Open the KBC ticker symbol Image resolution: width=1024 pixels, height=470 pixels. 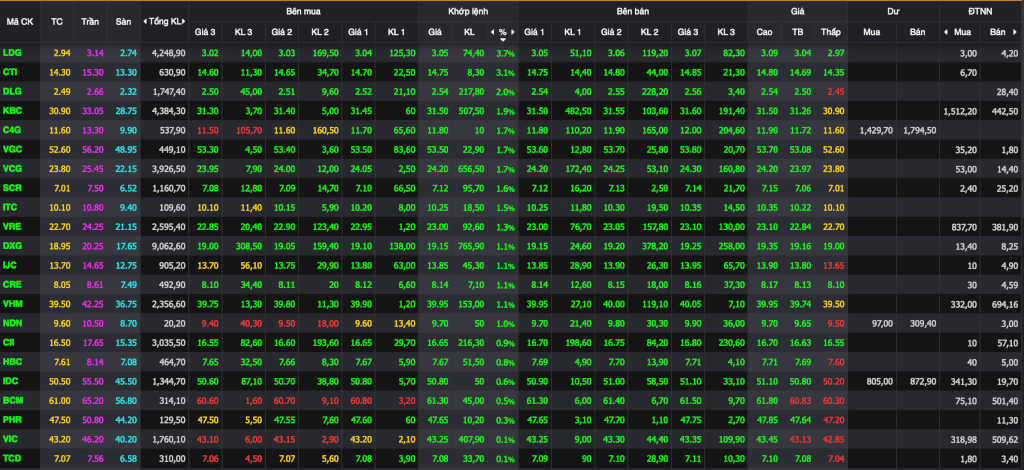tap(12, 111)
